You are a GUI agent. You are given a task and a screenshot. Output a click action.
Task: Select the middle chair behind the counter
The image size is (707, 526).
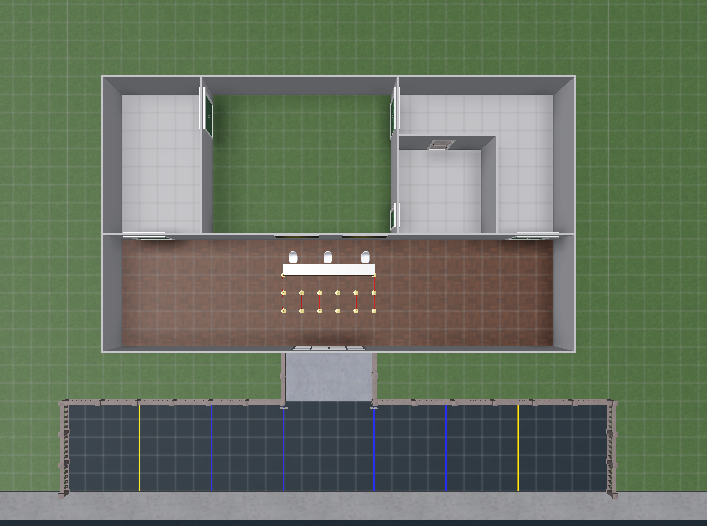[x=328, y=257]
